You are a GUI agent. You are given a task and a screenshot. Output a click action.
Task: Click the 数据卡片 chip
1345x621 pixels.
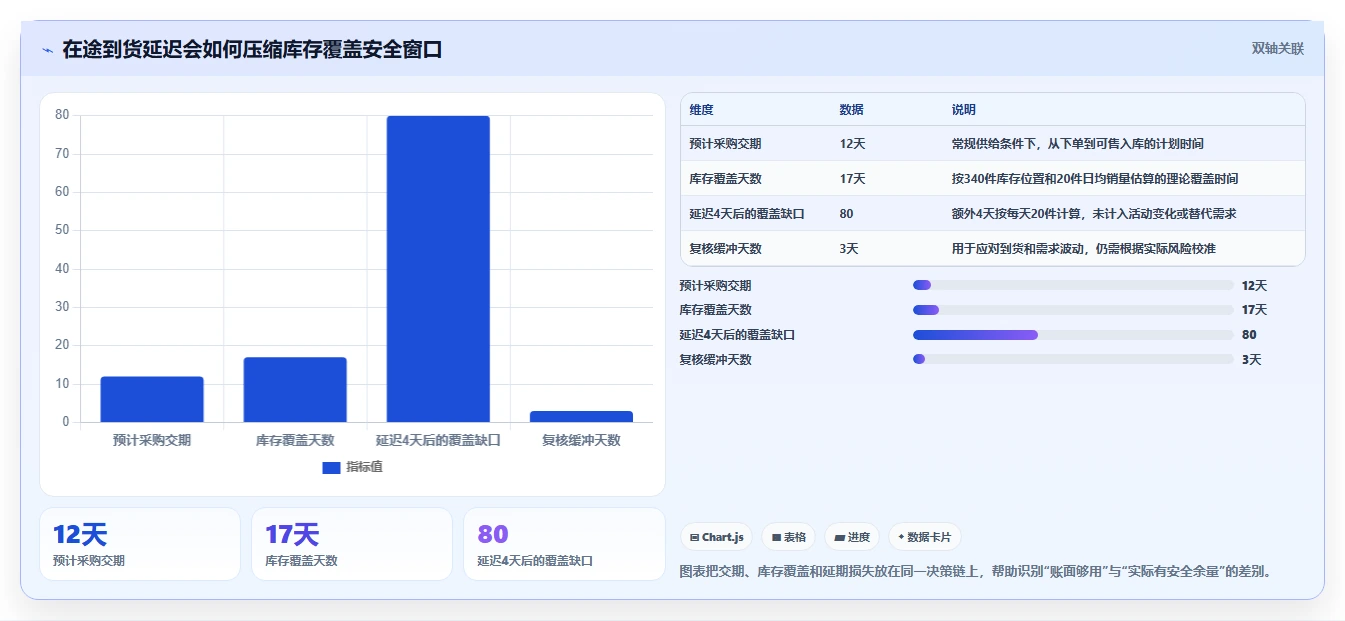tap(925, 537)
